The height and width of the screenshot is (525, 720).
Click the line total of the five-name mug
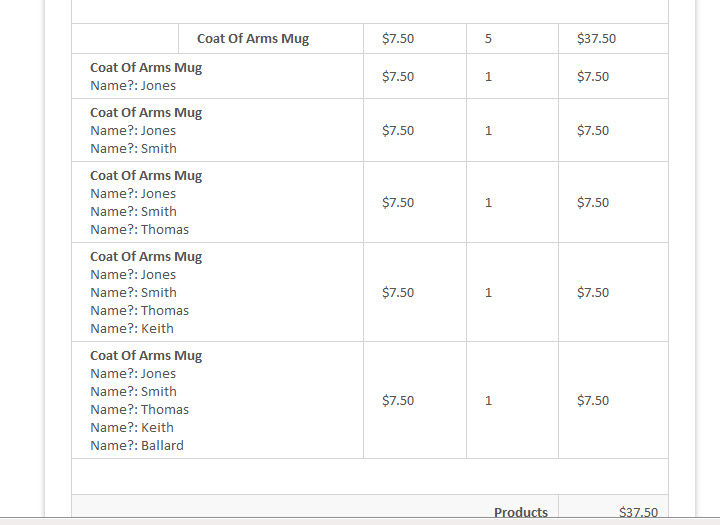(593, 401)
